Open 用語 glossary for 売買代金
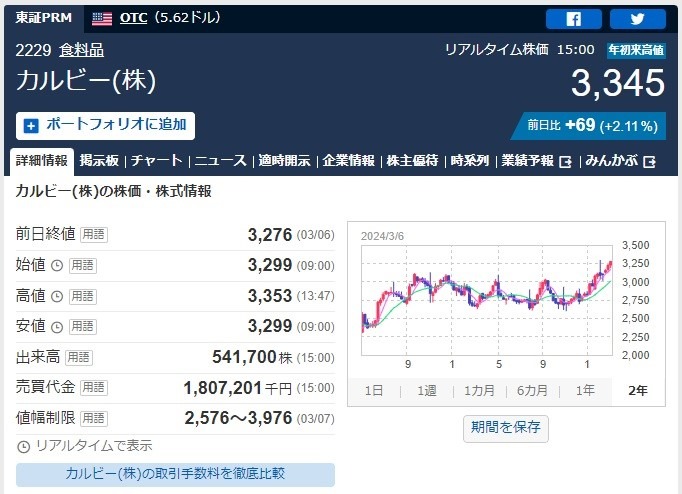This screenshot has width=682, height=494. [x=94, y=387]
